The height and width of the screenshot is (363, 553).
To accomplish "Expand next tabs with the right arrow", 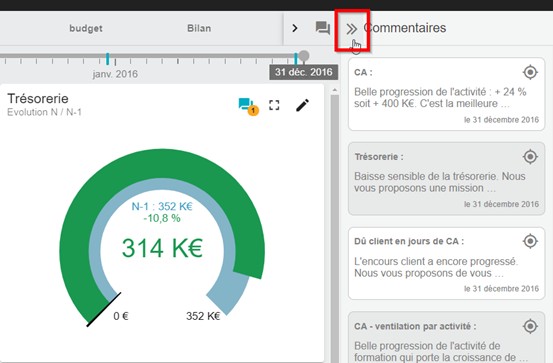I will pos(295,28).
